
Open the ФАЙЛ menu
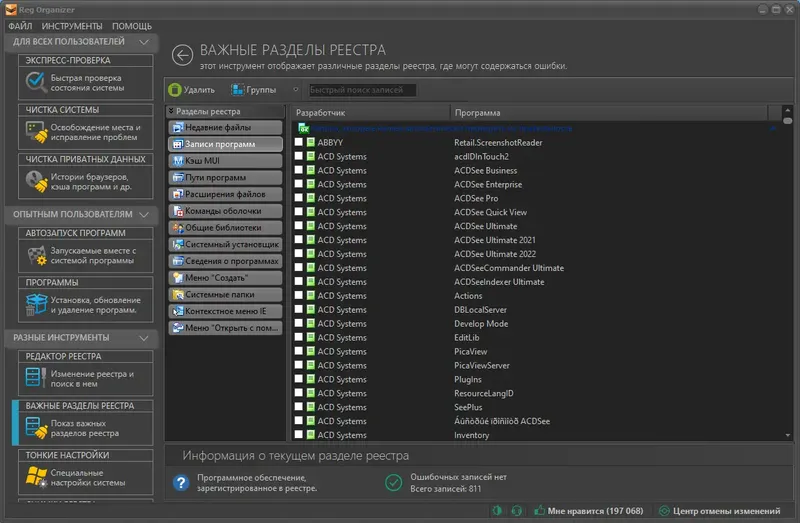pos(20,26)
